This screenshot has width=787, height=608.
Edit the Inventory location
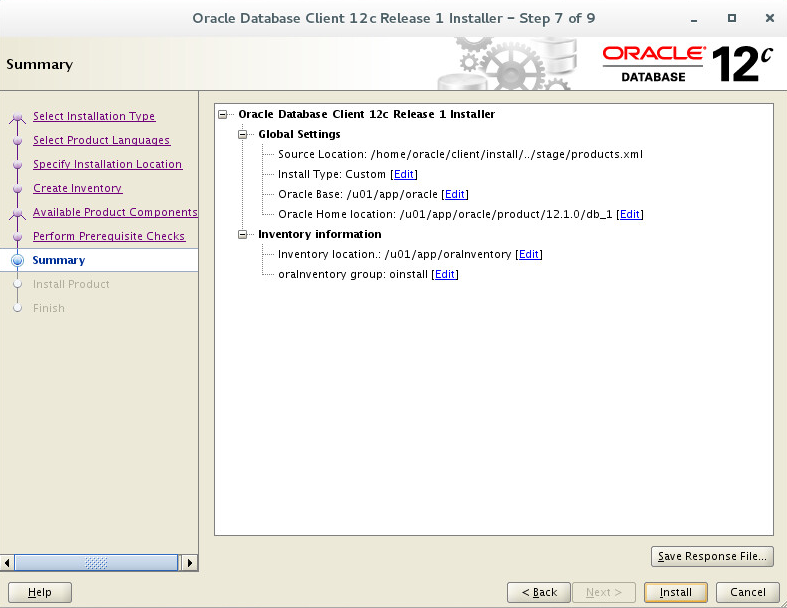tap(529, 255)
